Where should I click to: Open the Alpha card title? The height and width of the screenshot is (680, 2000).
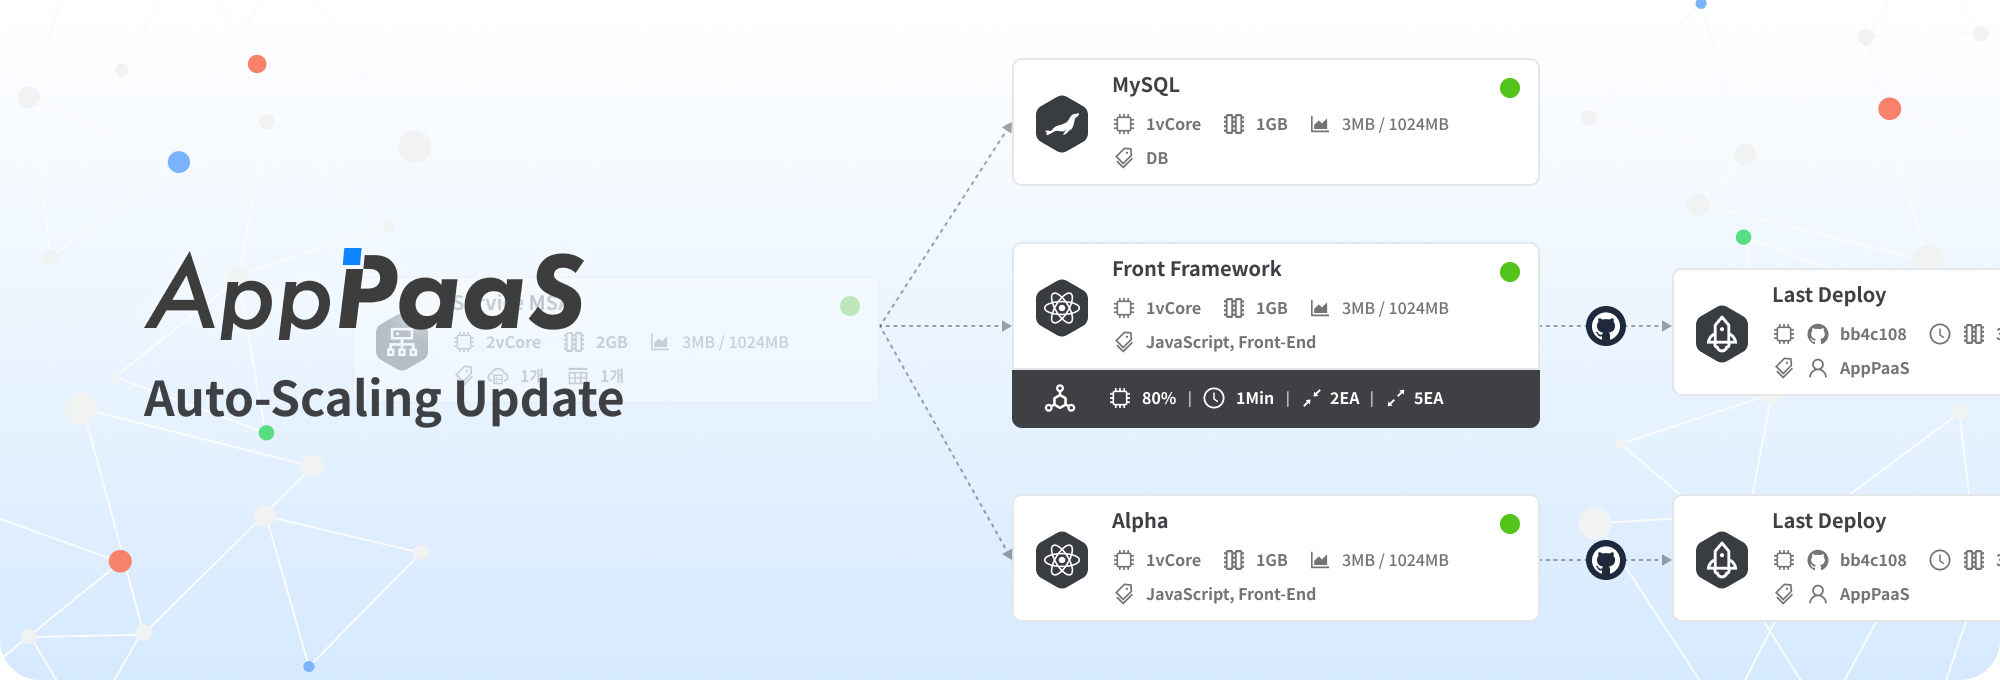pos(1140,521)
